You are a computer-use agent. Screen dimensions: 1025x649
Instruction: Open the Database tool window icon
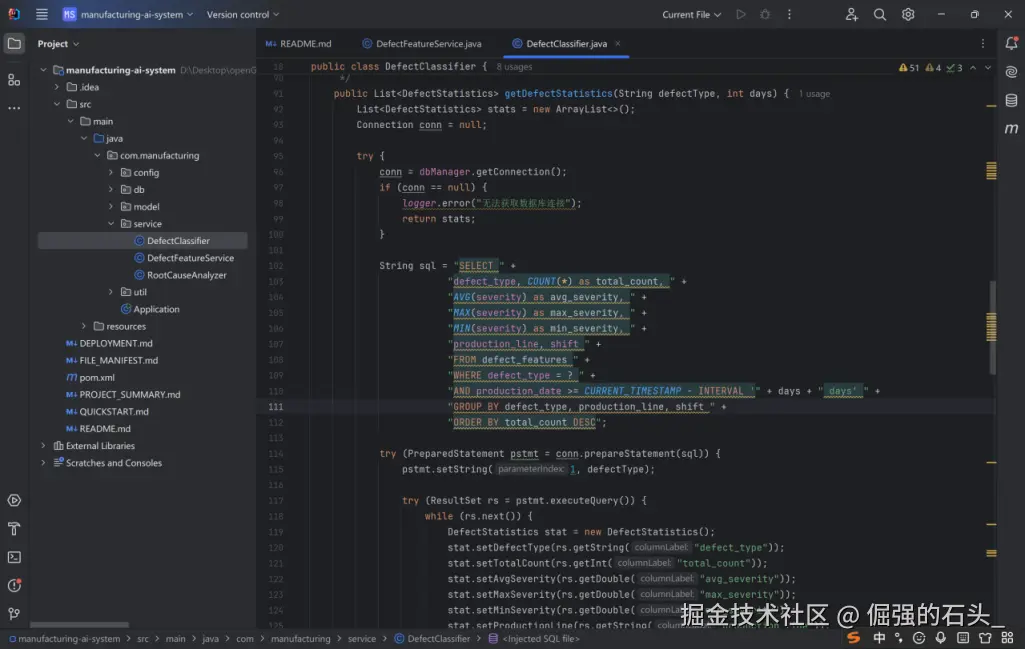point(1011,100)
